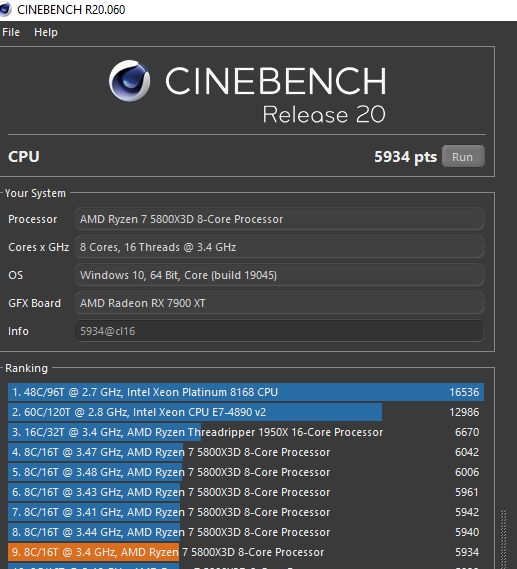Viewport: 517px width, 569px height.
Task: Select ranking entry Intel Xeon Platinum 8168
Action: pyautogui.click(x=246, y=392)
